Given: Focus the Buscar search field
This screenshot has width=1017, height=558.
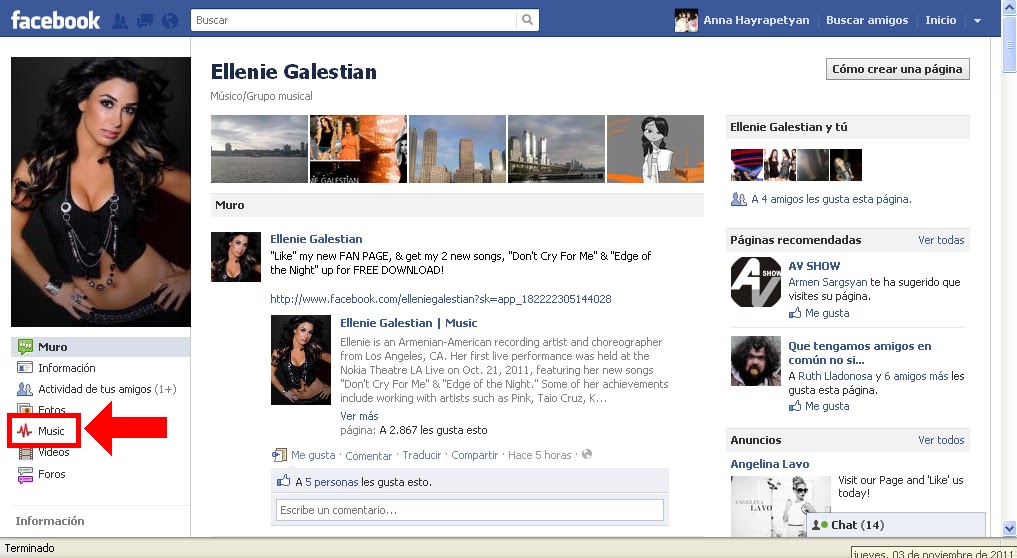Looking at the screenshot, I should tap(353, 20).
